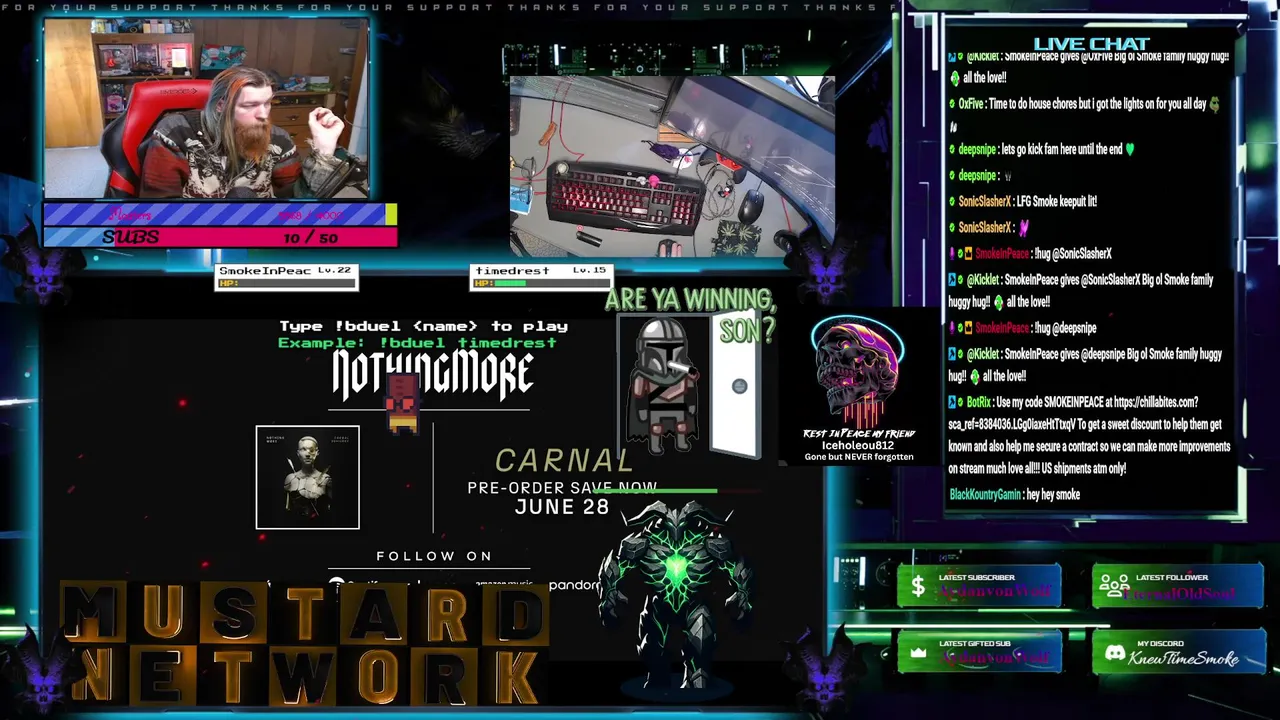Click the Latest Subscriber panel
This screenshot has width=1280, height=720.
[979, 587]
